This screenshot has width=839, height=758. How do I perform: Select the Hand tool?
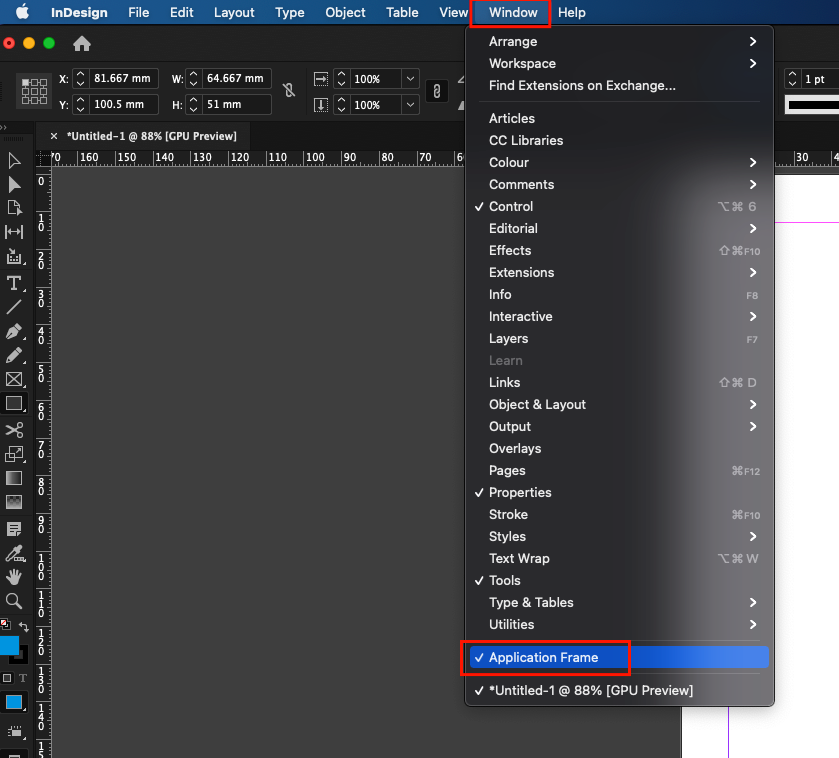(x=14, y=575)
